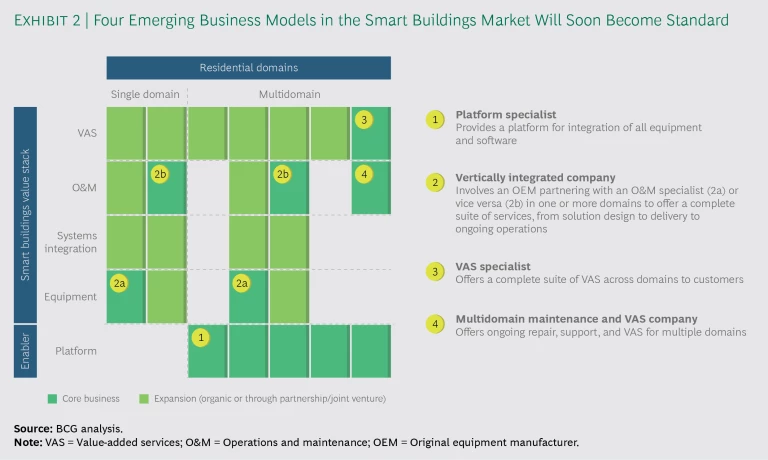The image size is (768, 460).
Task: Select the circle 1 marker in the Platform row
Action: pyautogui.click(x=201, y=338)
